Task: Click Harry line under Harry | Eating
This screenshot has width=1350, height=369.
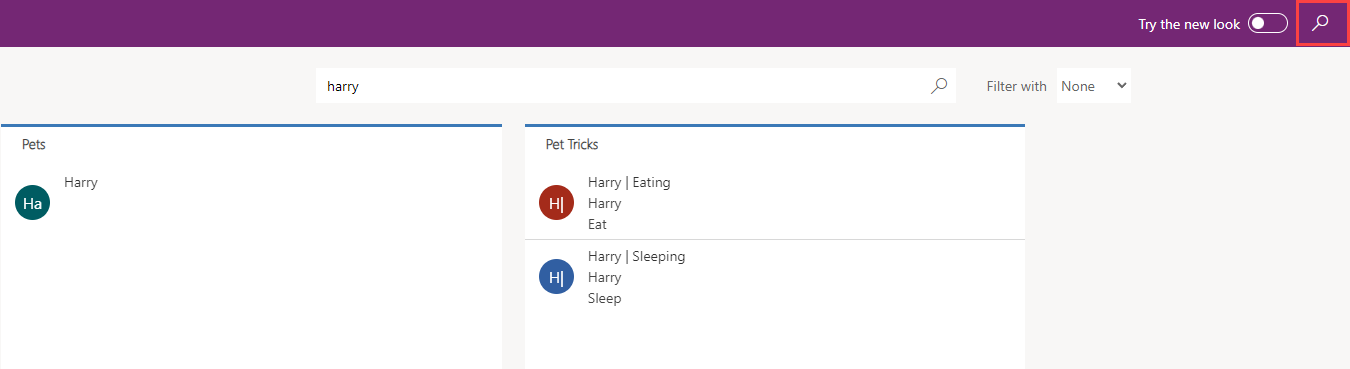Action: click(605, 203)
